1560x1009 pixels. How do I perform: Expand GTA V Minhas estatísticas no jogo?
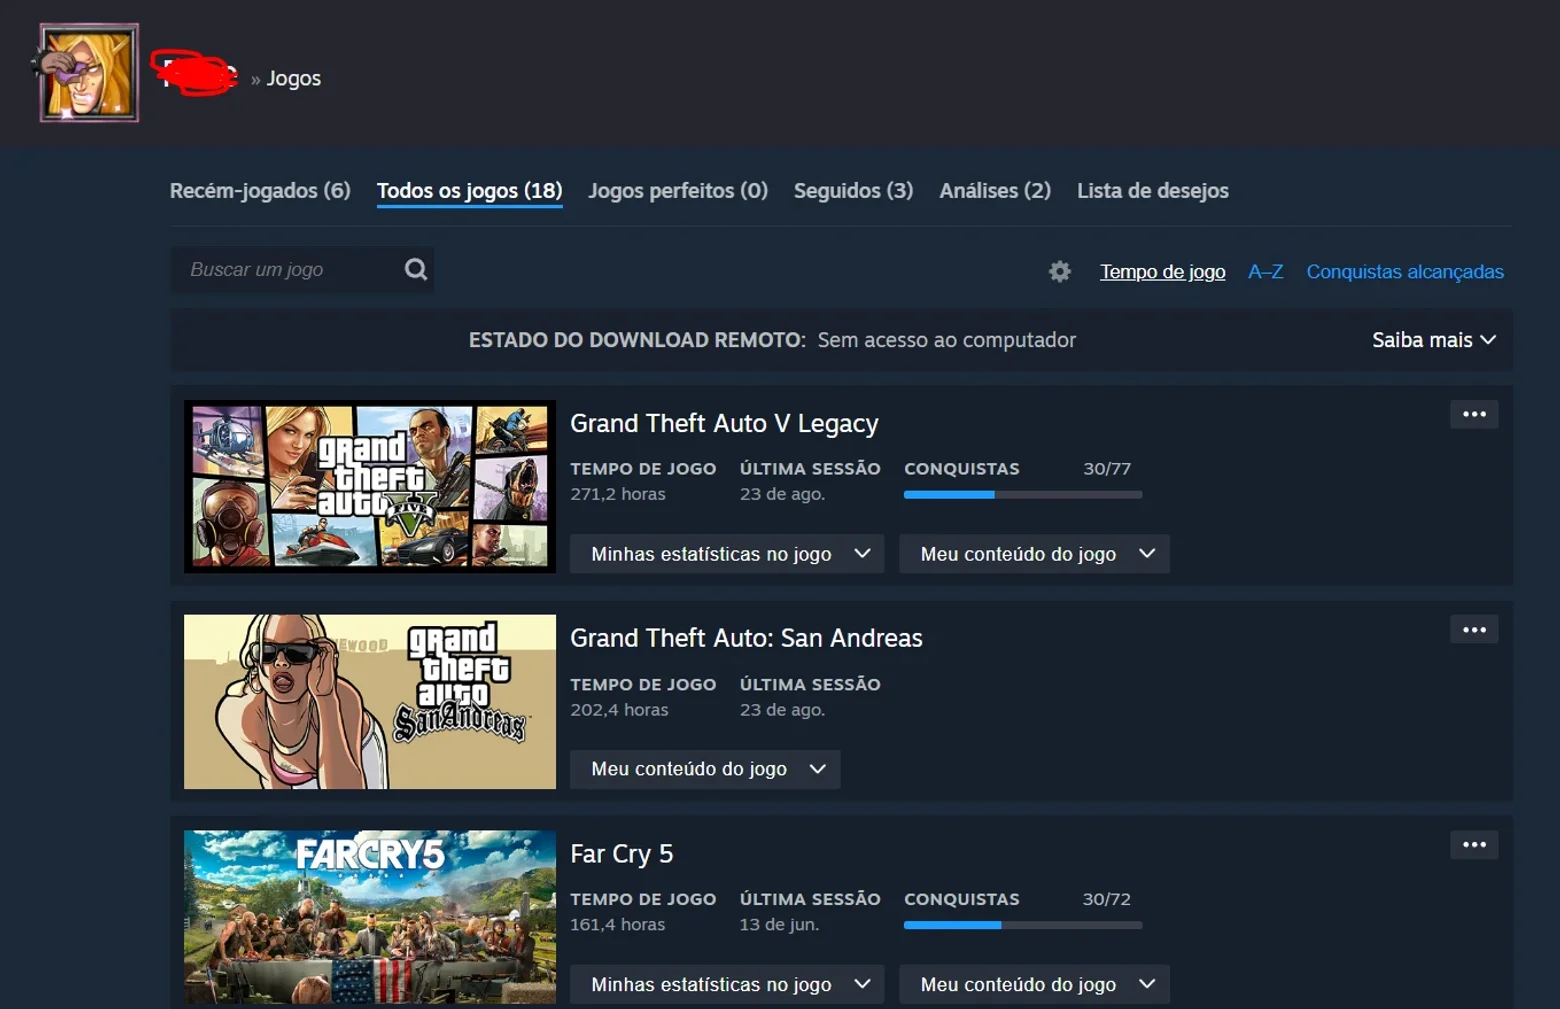coord(727,554)
